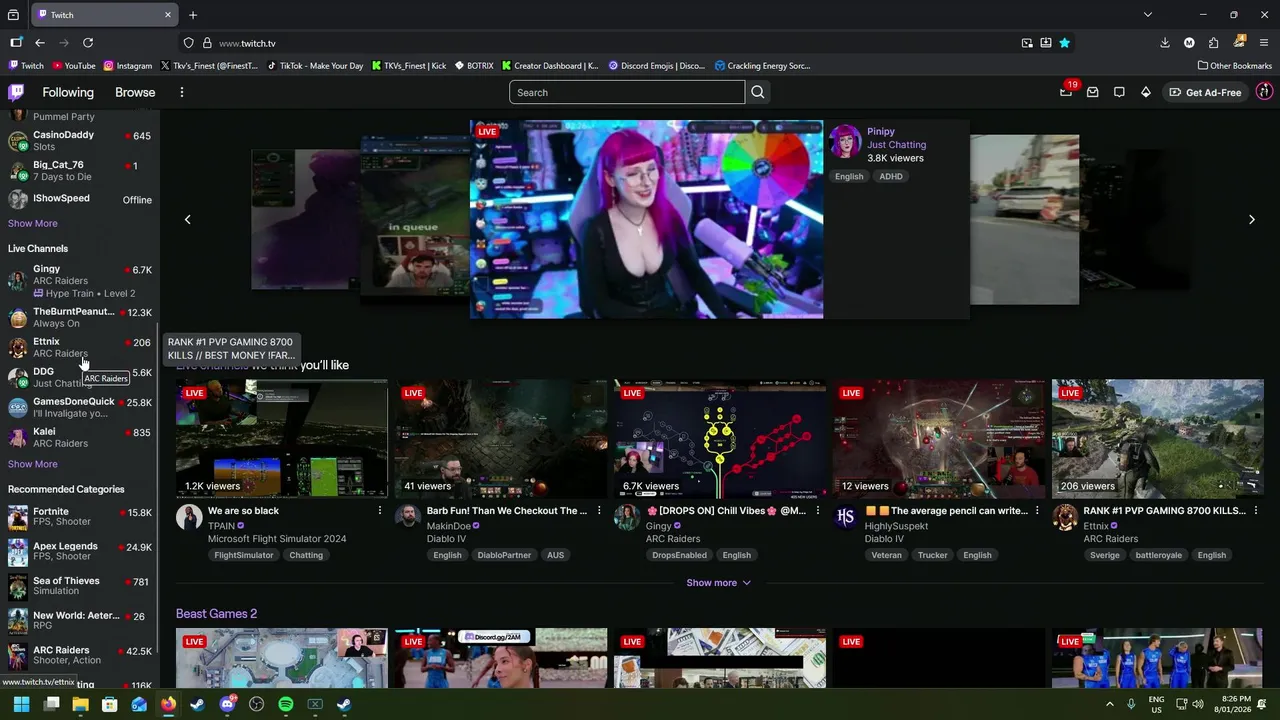Image resolution: width=1280 pixels, height=720 pixels.
Task: Click the Windows Start button
Action: [21, 704]
